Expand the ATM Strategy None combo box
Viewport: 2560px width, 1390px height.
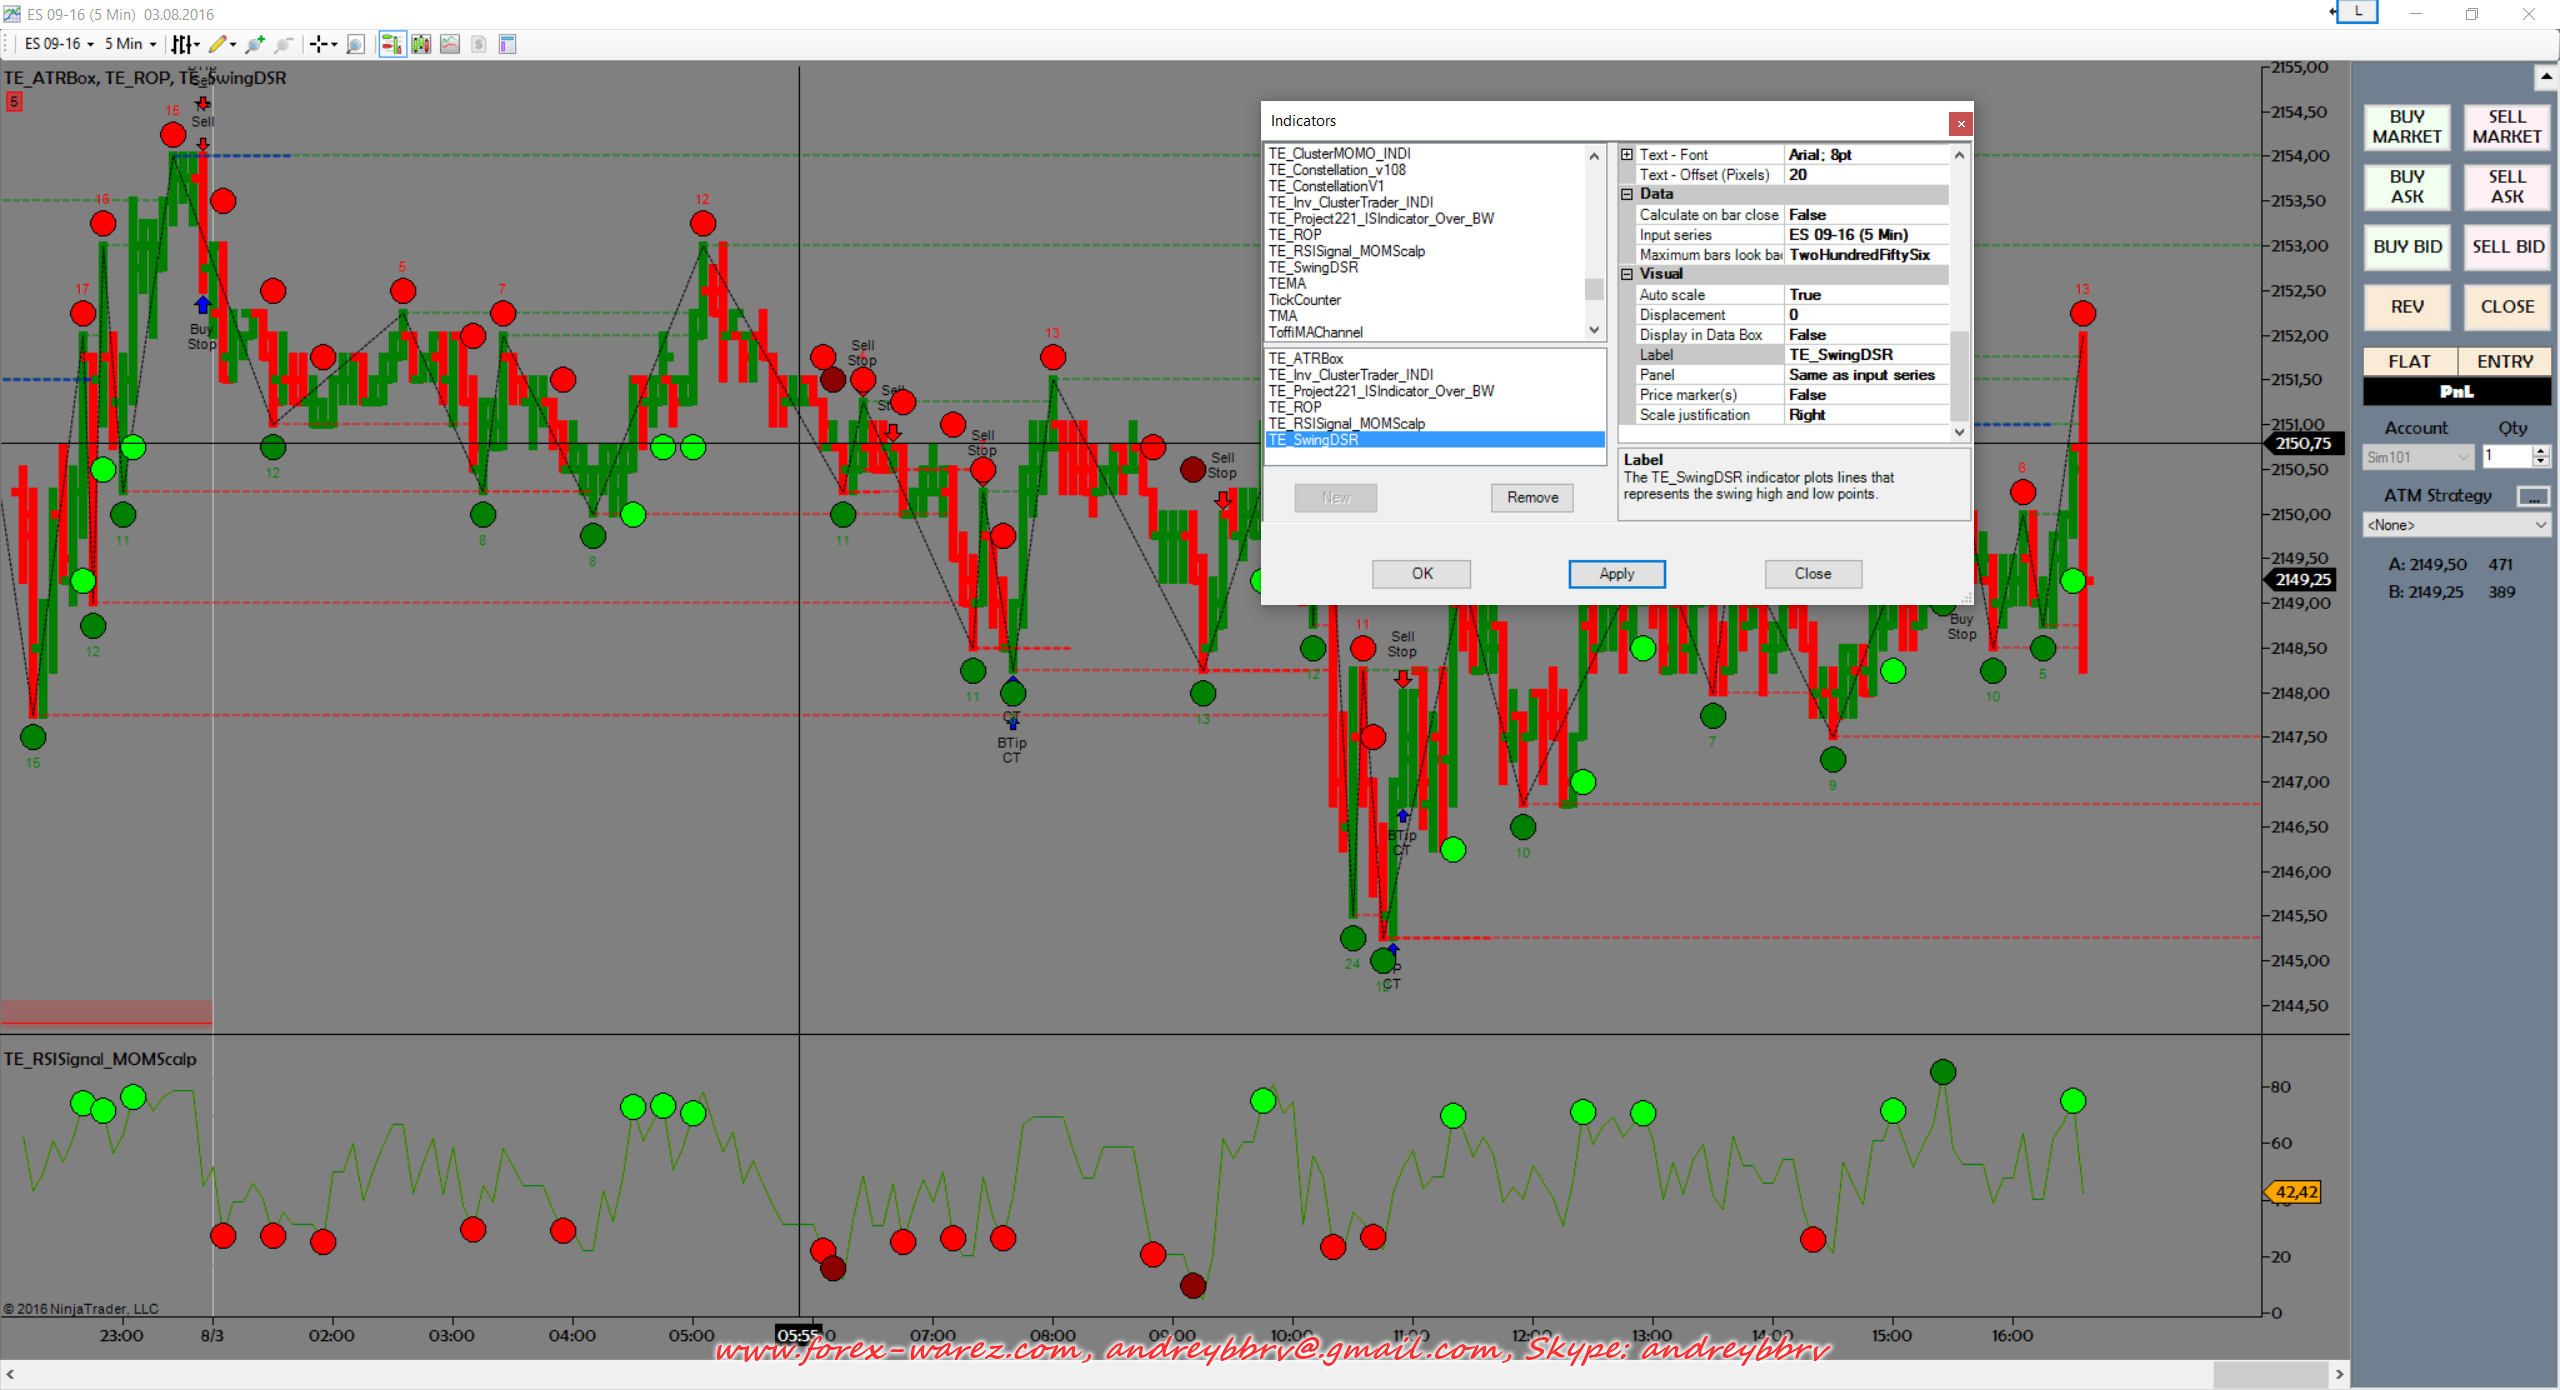coord(2455,525)
